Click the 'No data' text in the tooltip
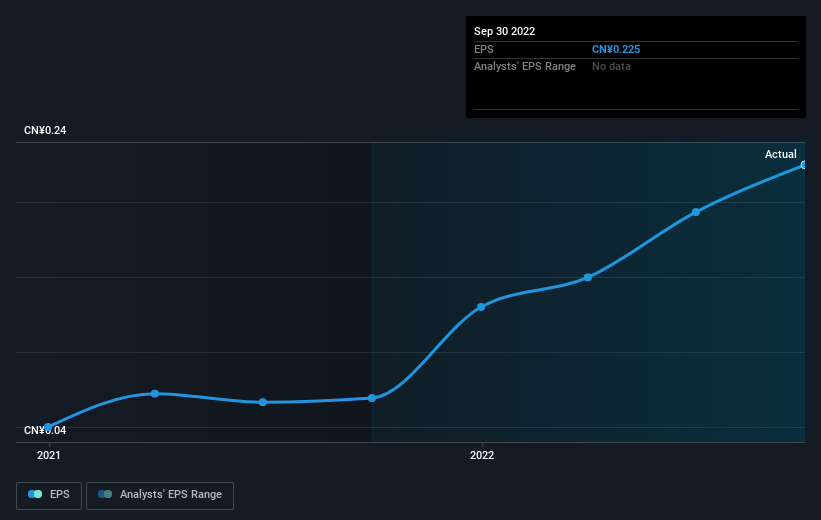 [x=611, y=67]
